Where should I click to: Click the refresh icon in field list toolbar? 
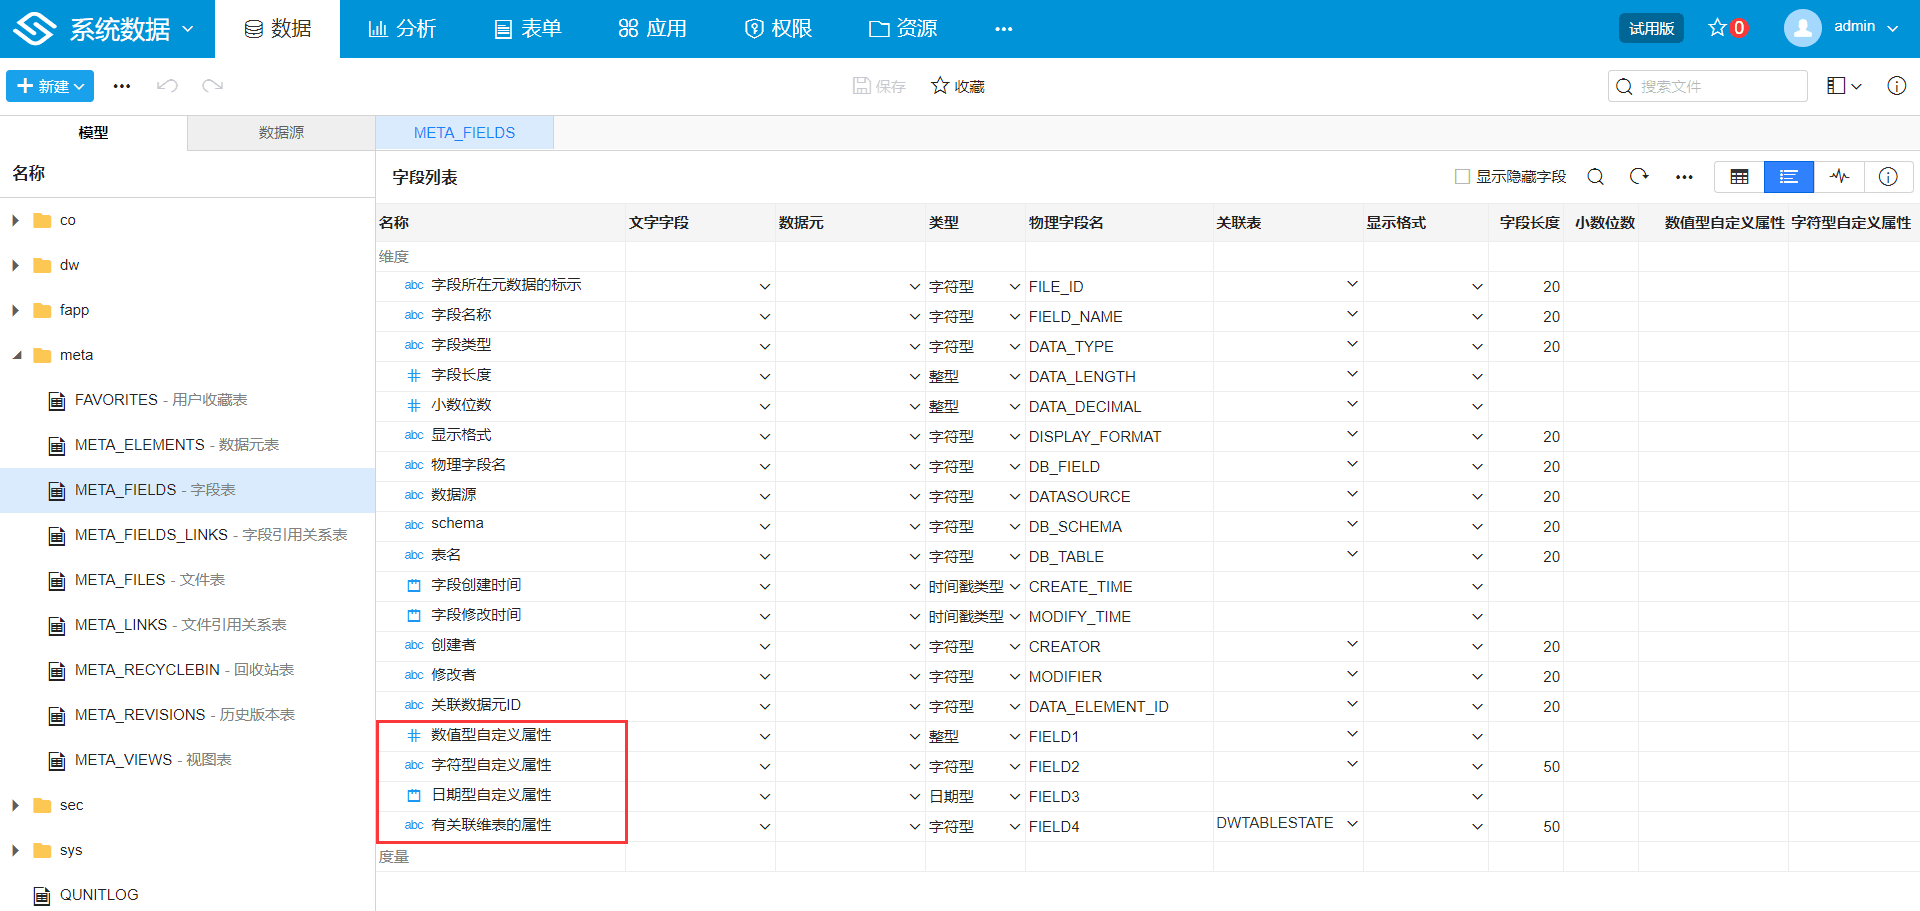pos(1638,177)
